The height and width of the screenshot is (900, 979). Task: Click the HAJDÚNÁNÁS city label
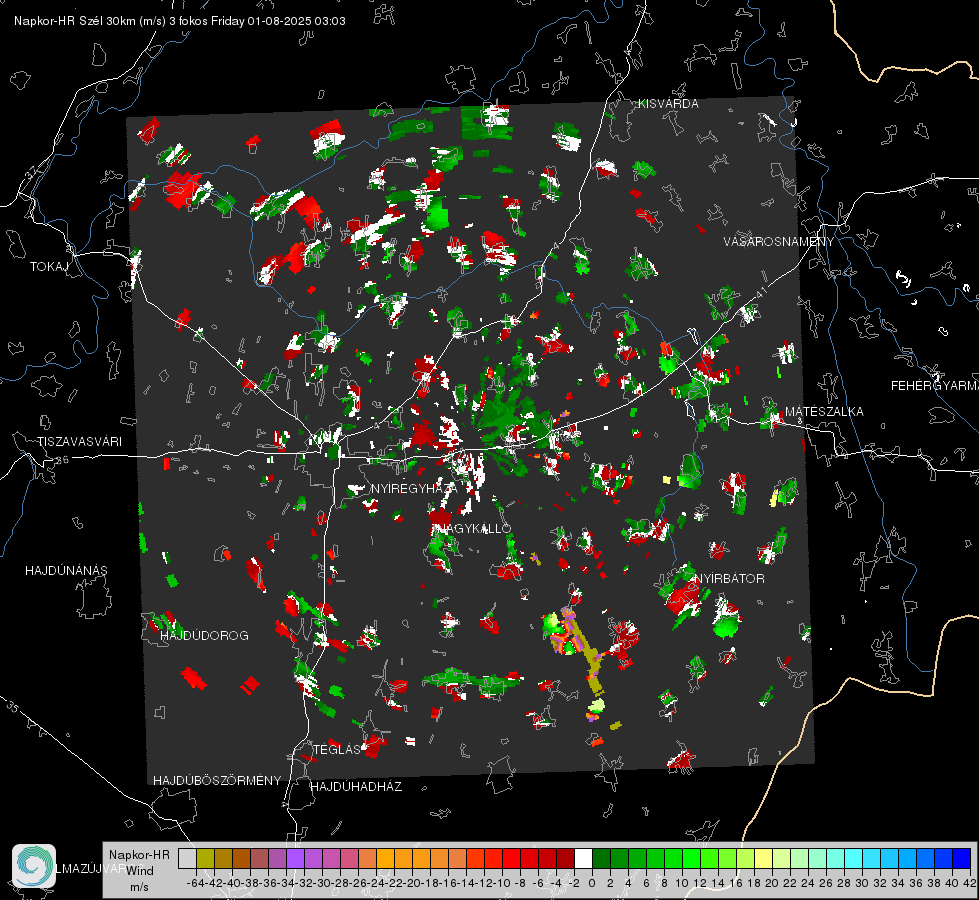pos(66,571)
